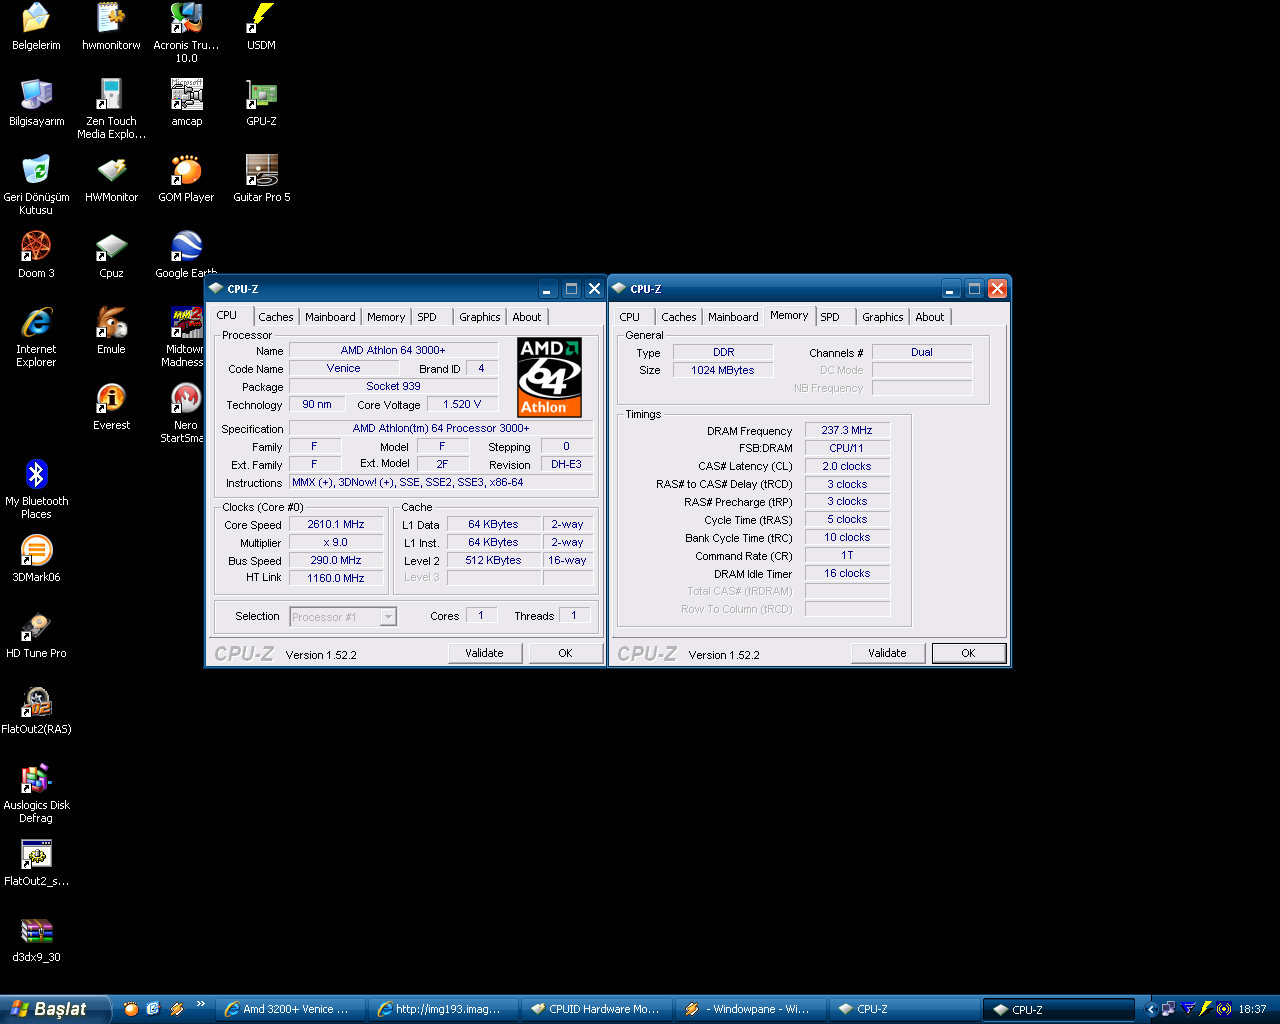Launch Guitar Pro 5 shortcut
Image resolution: width=1280 pixels, height=1024 pixels.
[x=261, y=179]
